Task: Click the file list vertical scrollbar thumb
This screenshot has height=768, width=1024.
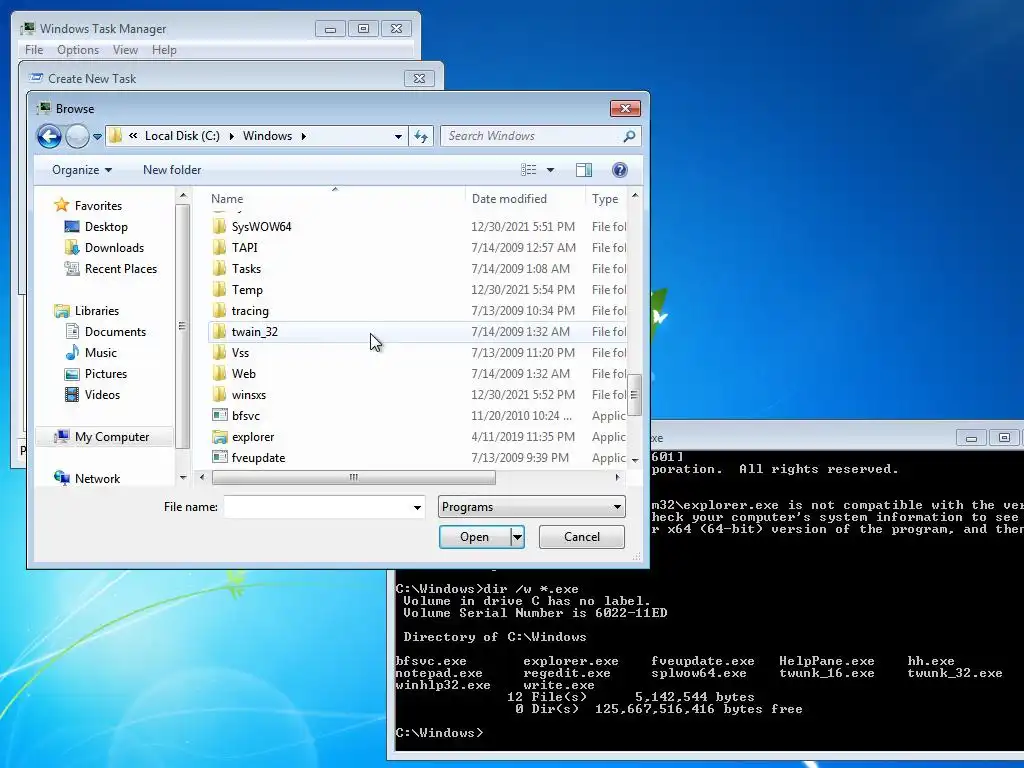Action: 633,394
